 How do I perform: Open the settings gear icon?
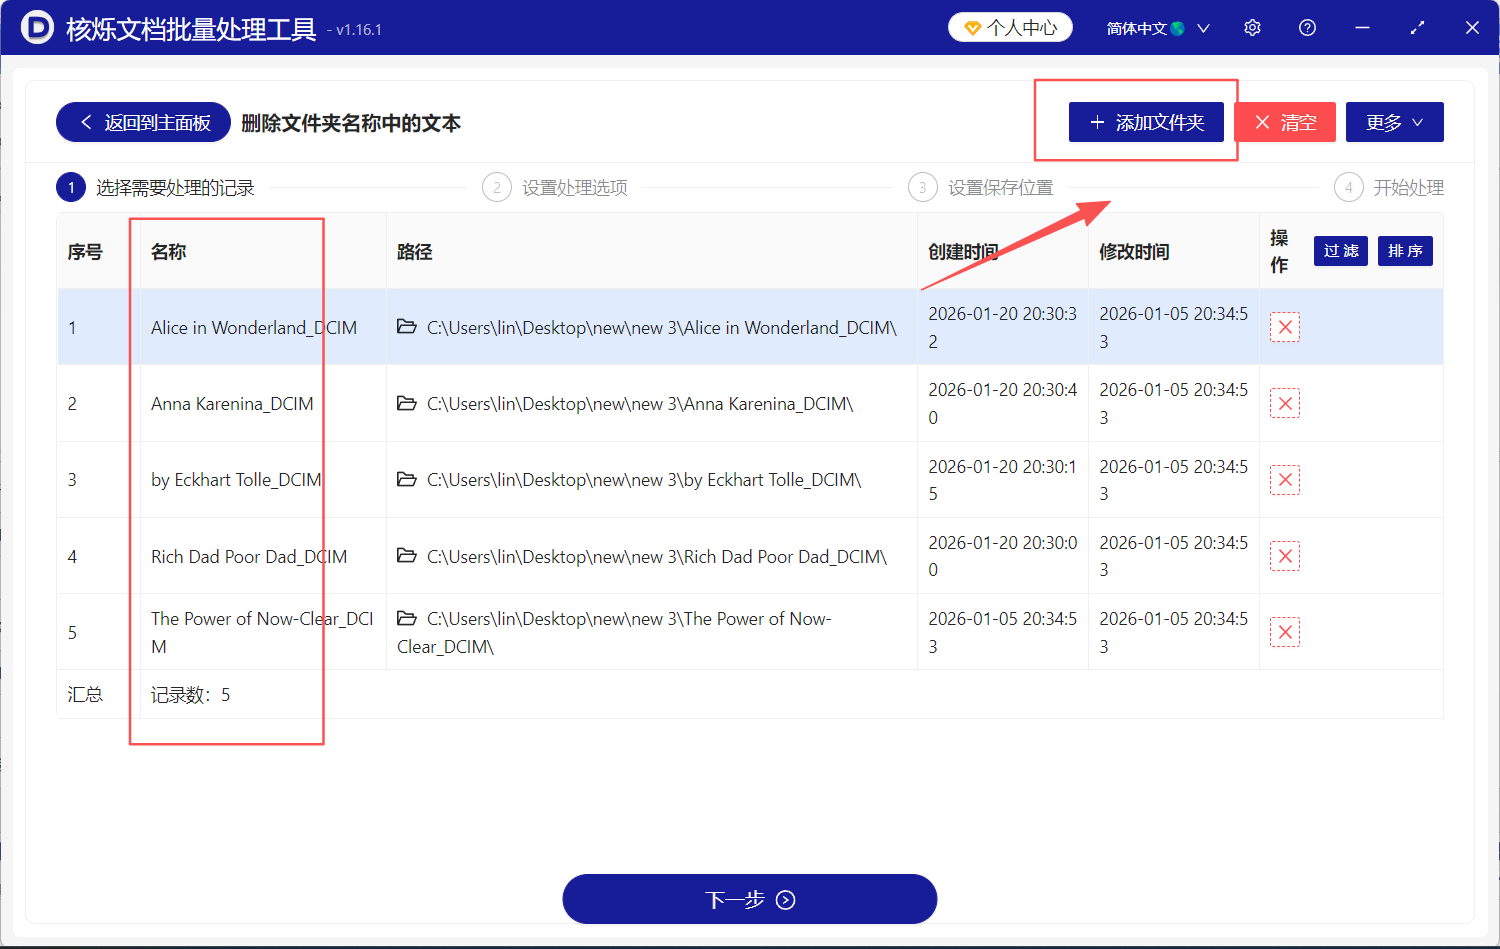pyautogui.click(x=1252, y=27)
